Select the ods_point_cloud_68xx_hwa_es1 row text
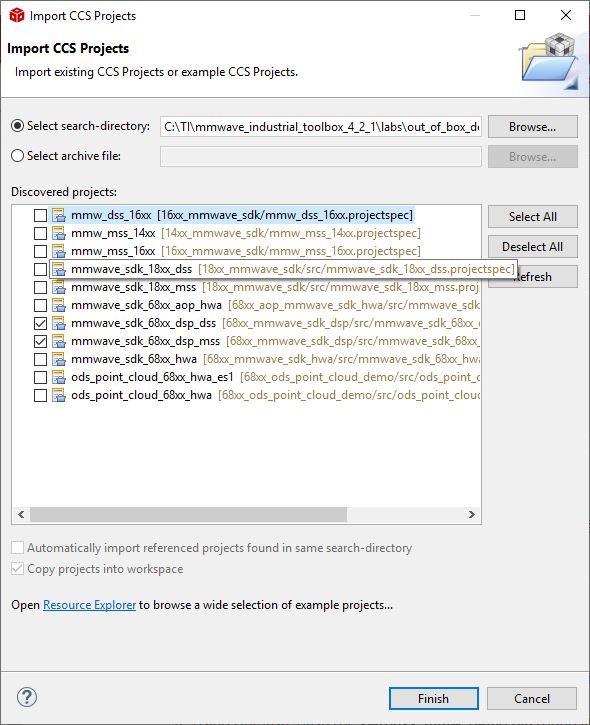Screen dimensions: 590x725 (x=275, y=378)
